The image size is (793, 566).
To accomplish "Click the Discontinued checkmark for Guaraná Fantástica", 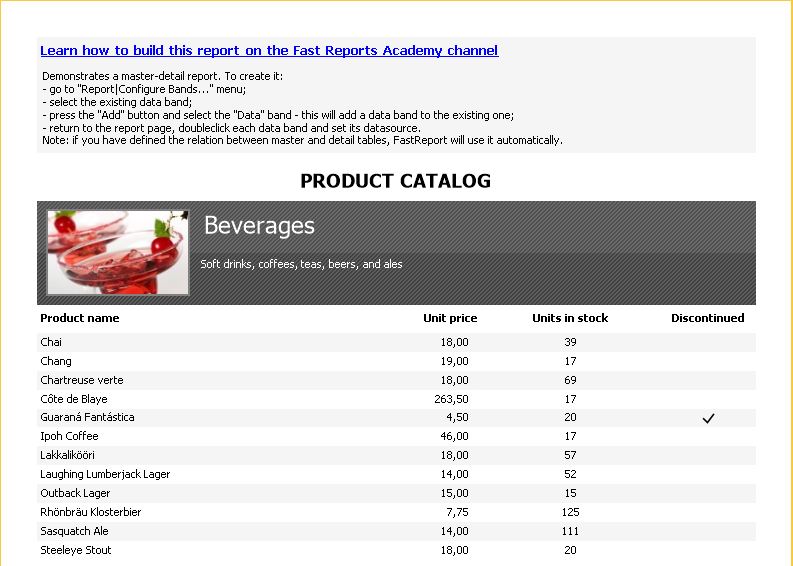I will point(708,418).
